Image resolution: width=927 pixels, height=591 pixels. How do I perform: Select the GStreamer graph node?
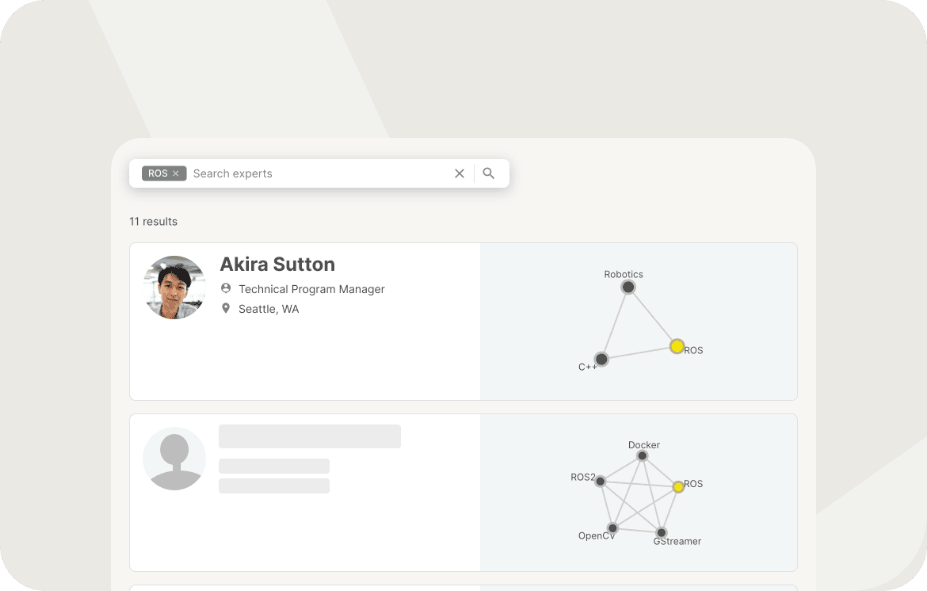661,533
